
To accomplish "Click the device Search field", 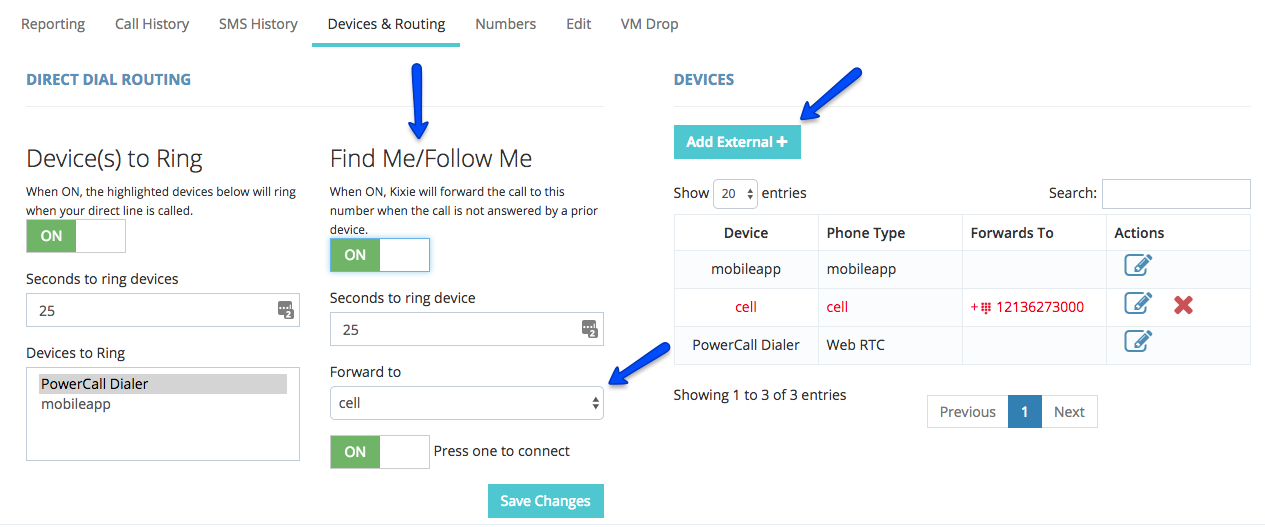I will (1175, 193).
